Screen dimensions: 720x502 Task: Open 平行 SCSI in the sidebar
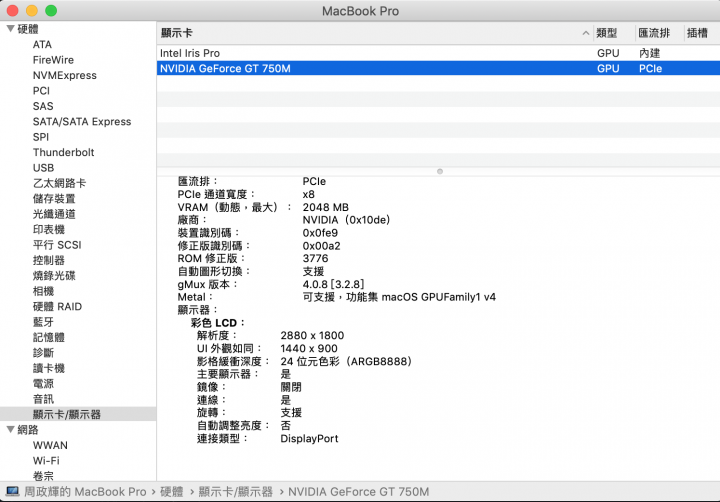tap(57, 245)
